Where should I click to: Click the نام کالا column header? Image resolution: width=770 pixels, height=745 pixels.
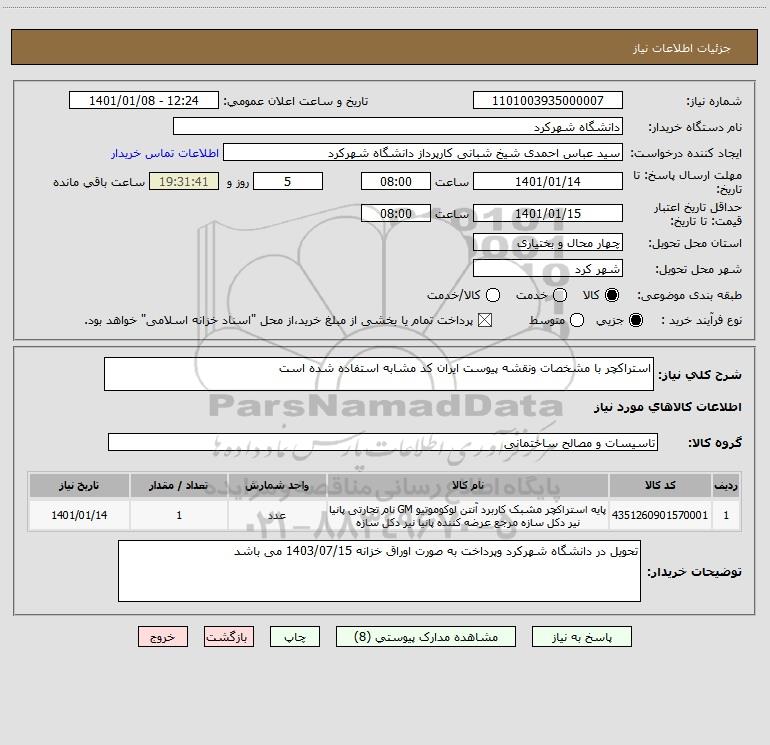(468, 485)
